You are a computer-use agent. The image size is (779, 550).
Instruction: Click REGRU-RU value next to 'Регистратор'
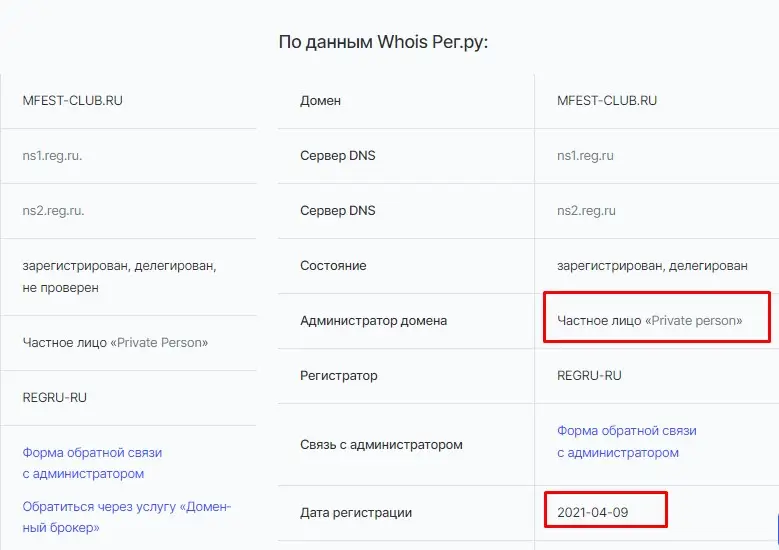pyautogui.click(x=589, y=376)
